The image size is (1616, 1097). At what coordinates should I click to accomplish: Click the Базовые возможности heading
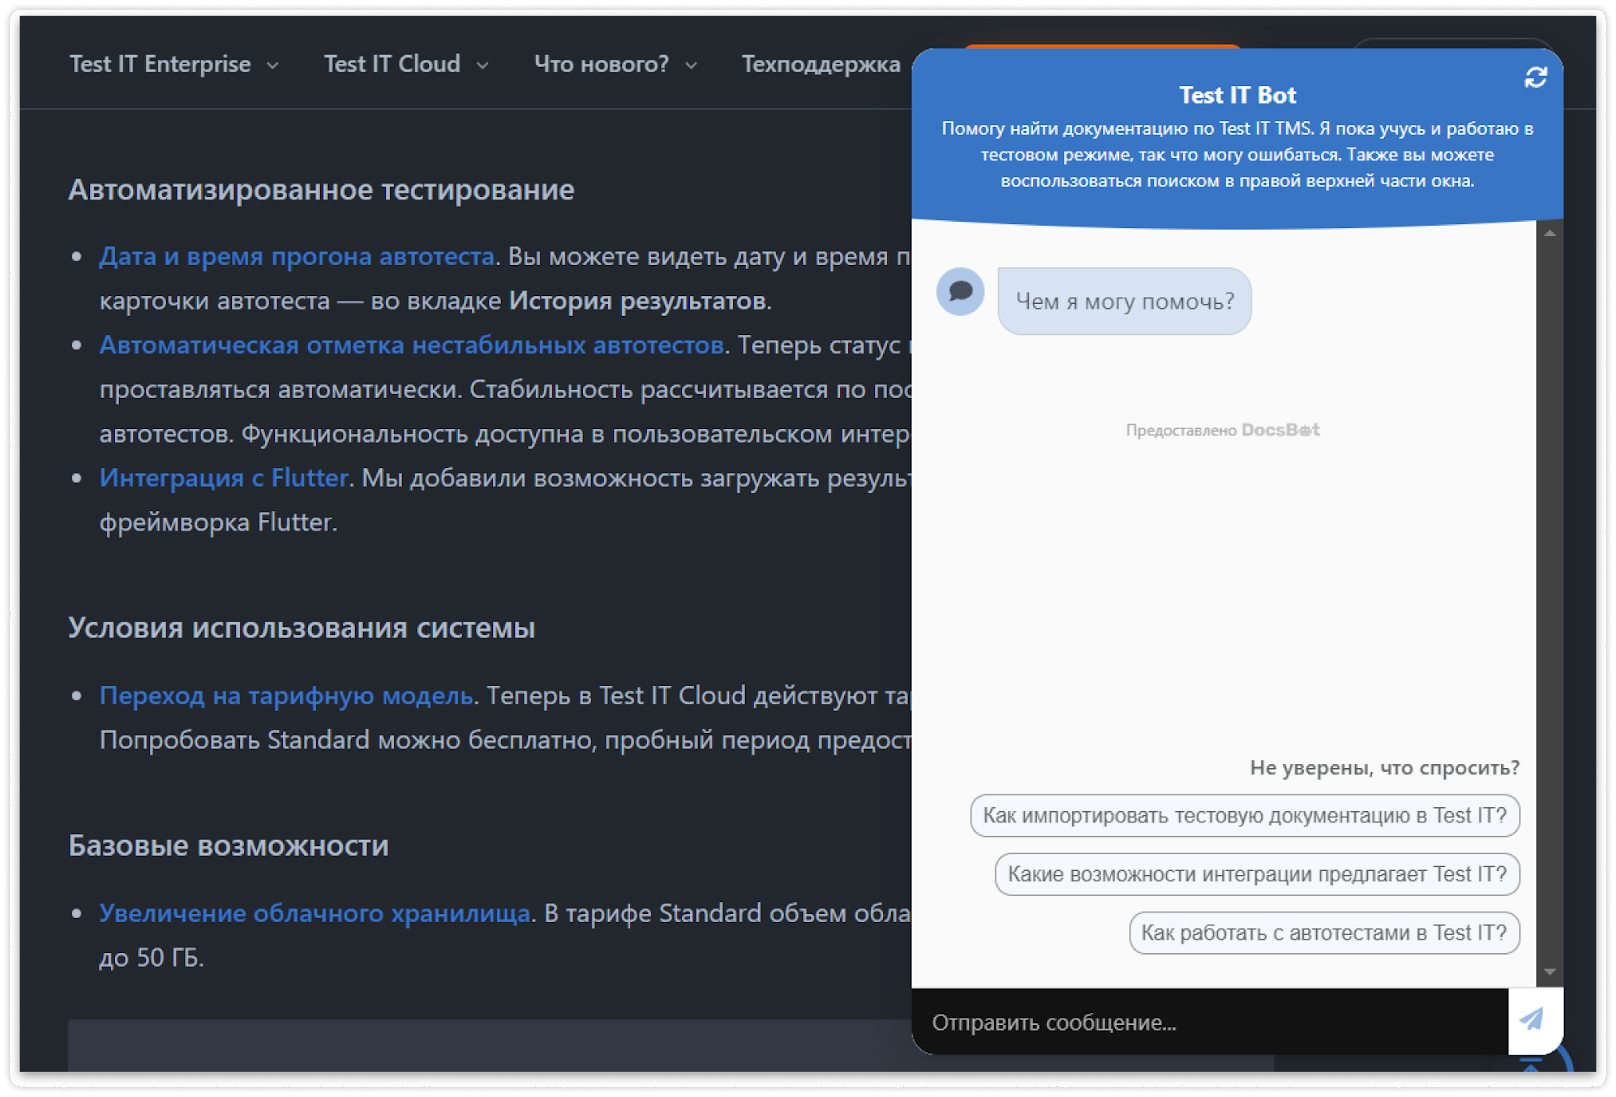228,846
